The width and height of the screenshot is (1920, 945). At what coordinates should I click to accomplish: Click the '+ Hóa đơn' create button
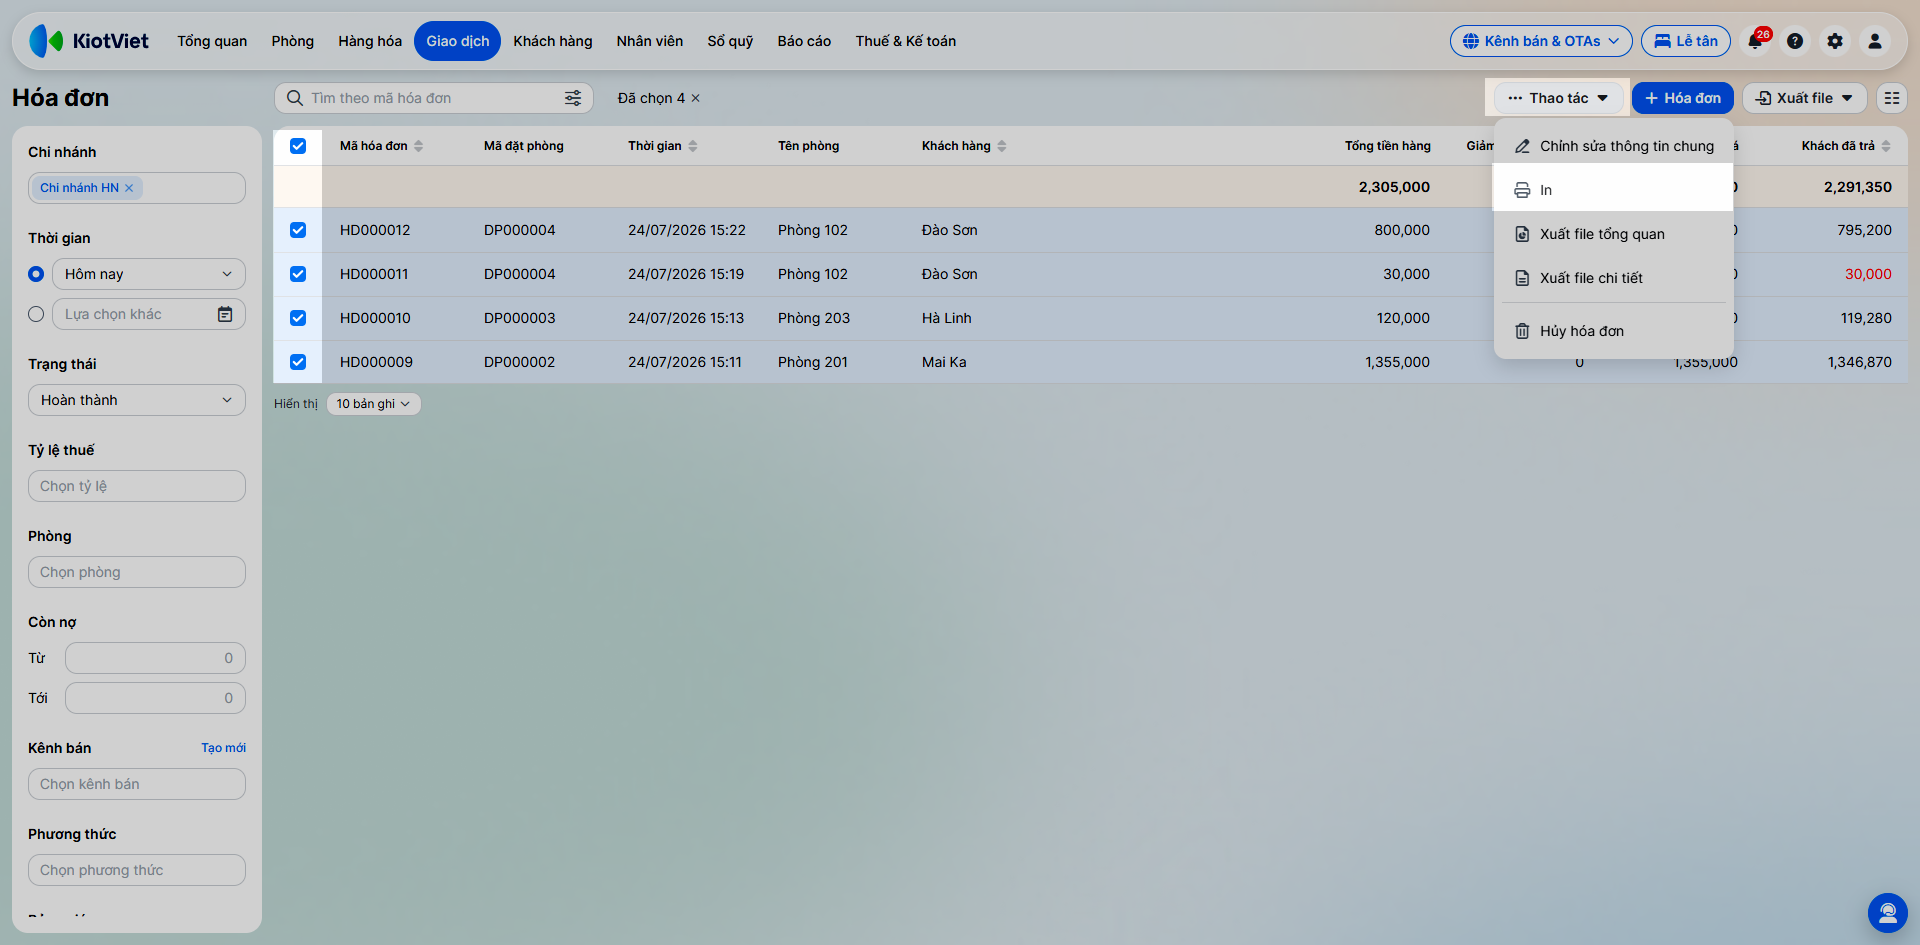[x=1683, y=98]
